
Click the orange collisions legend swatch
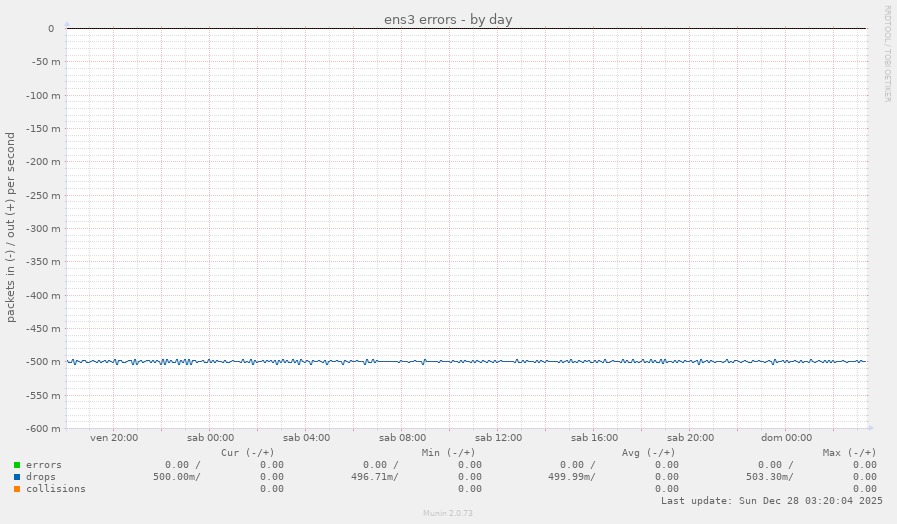tap(17, 489)
